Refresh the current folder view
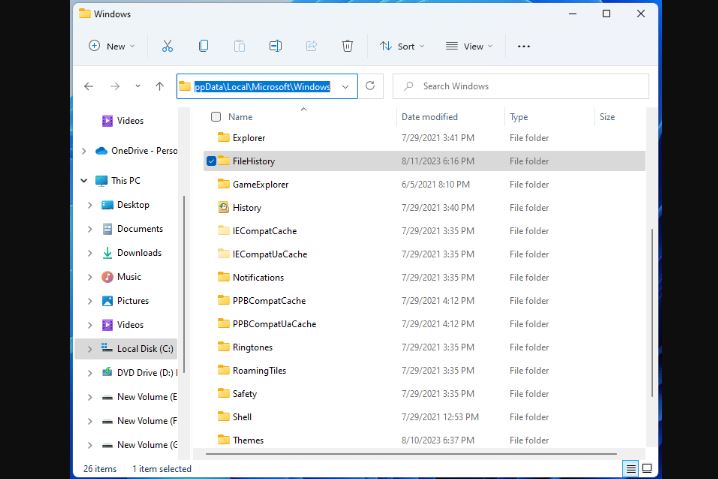Viewport: 718px width, 479px height. (370, 86)
